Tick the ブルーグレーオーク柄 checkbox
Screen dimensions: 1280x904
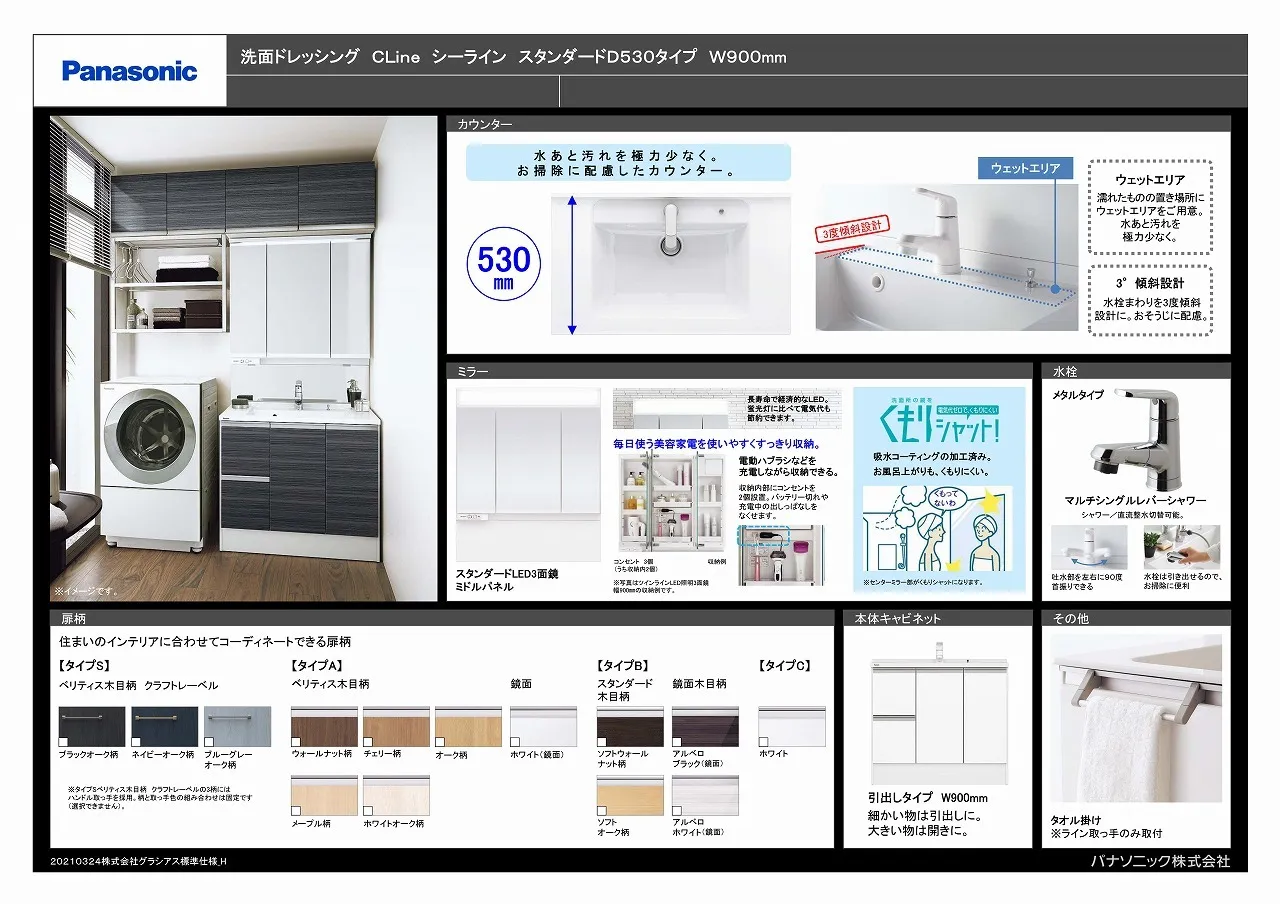point(209,741)
